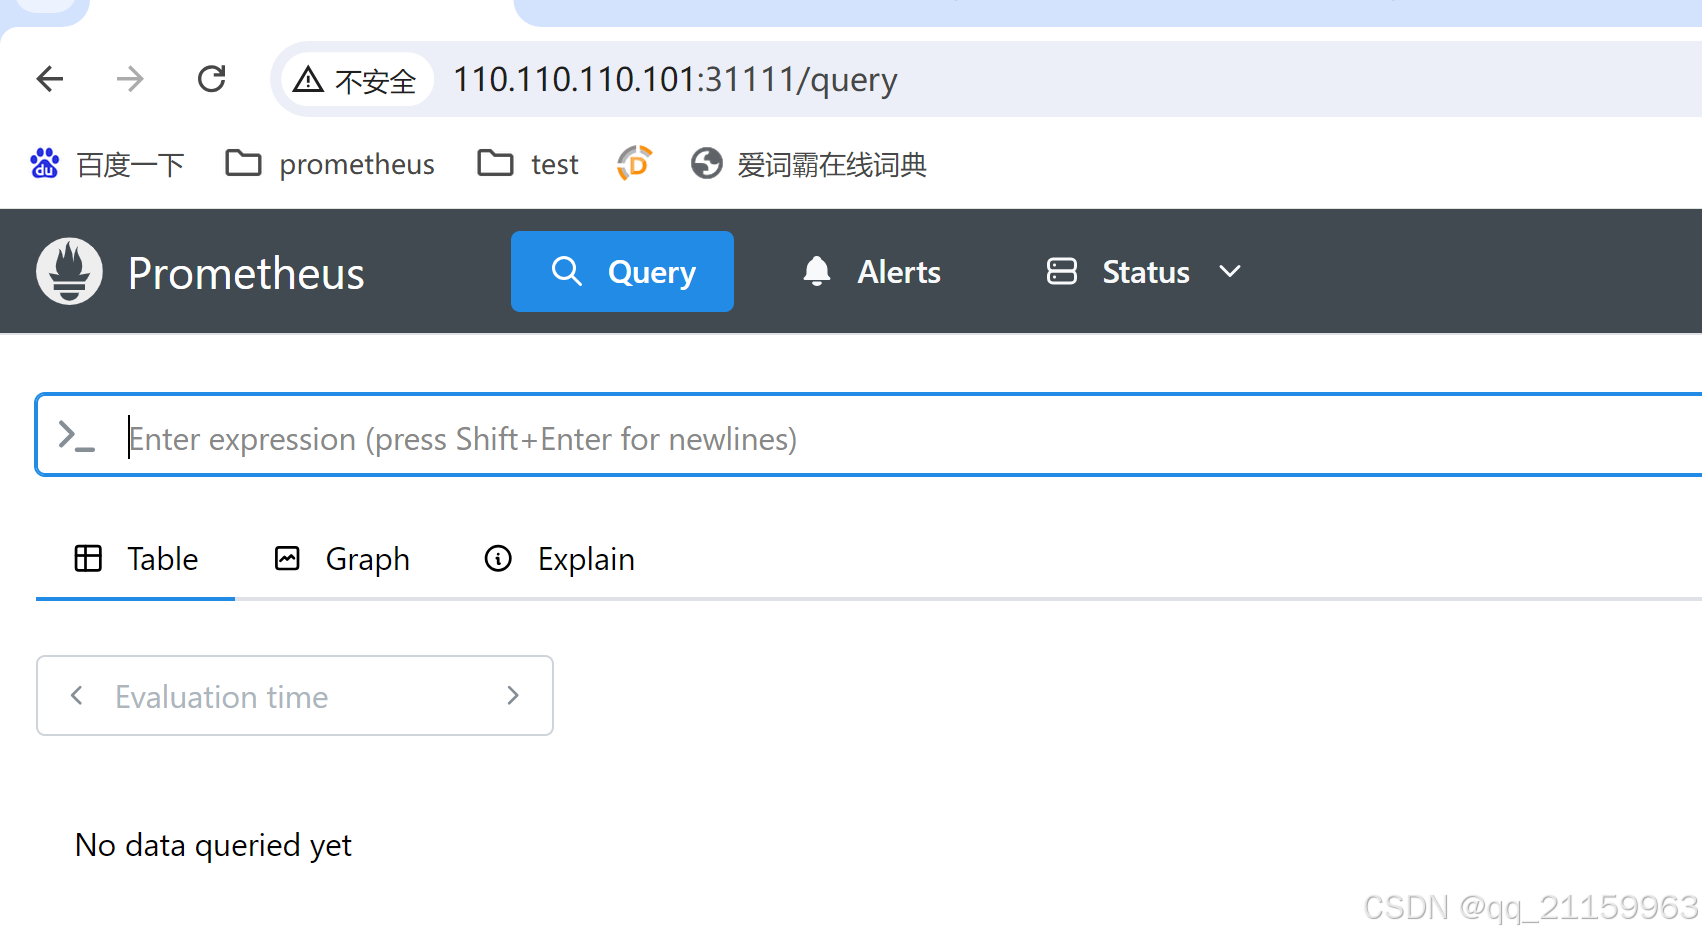Switch to the Table tab
Viewport: 1702px width, 937px height.
point(136,559)
